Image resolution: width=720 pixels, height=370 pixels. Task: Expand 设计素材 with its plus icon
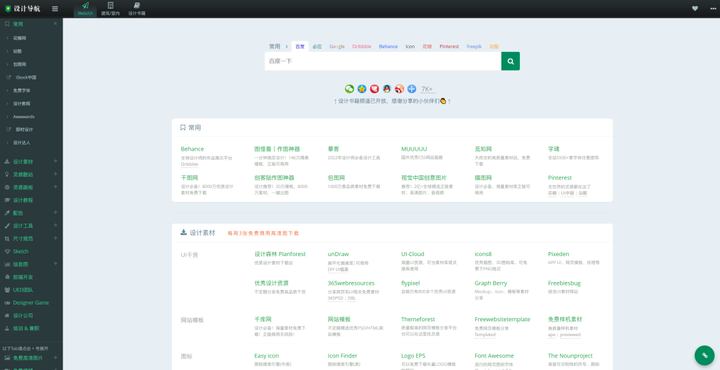pyautogui.click(x=56, y=161)
